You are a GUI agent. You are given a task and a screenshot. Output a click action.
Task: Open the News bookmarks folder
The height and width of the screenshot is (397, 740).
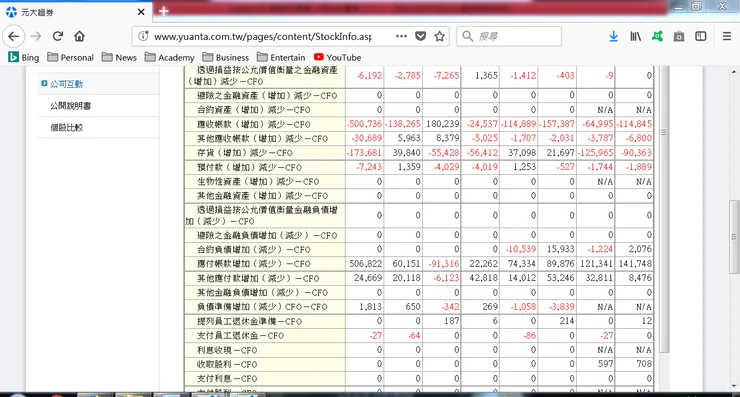point(119,58)
